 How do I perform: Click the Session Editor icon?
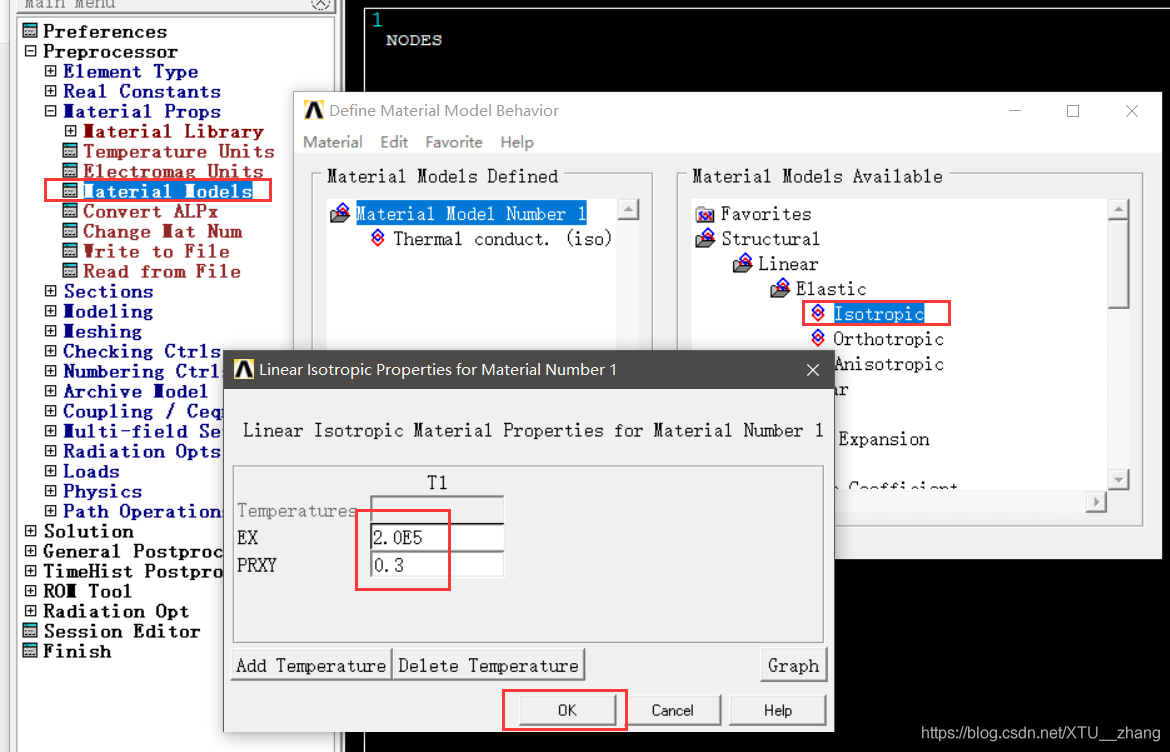click(30, 631)
